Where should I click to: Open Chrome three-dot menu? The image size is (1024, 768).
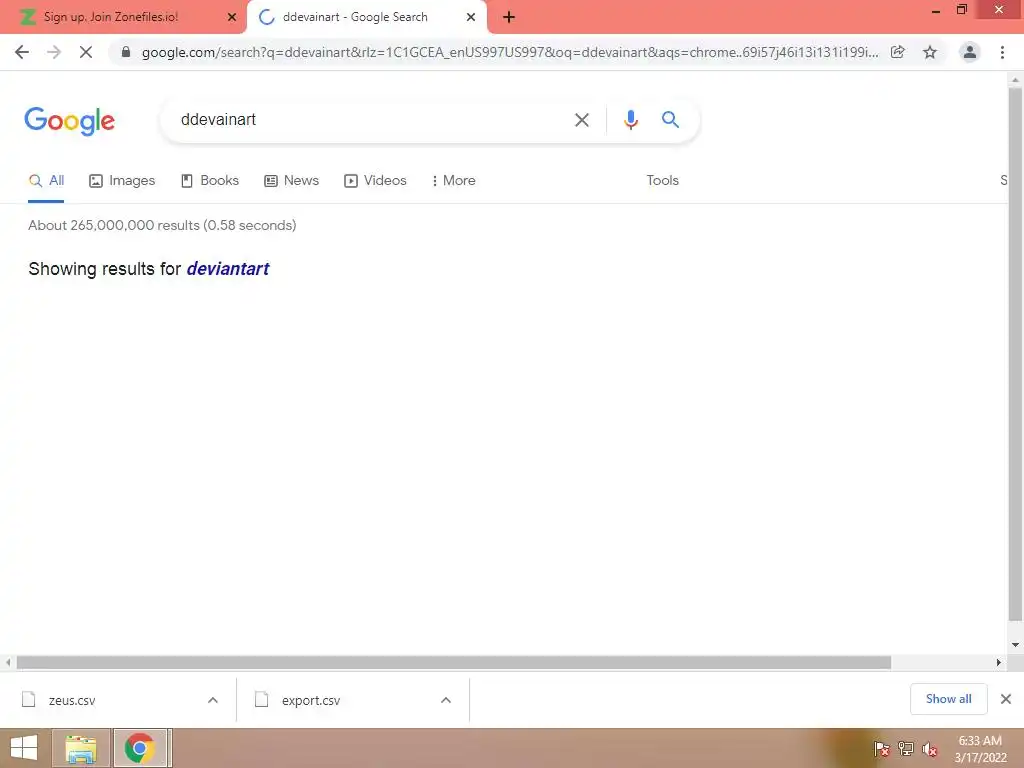(x=1002, y=52)
